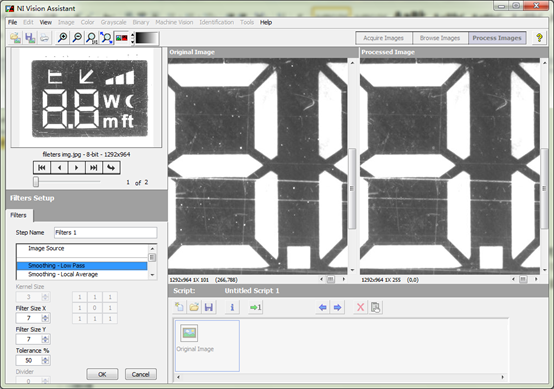554x389 pixels.
Task: Click the Step Name input field
Action: 105,232
